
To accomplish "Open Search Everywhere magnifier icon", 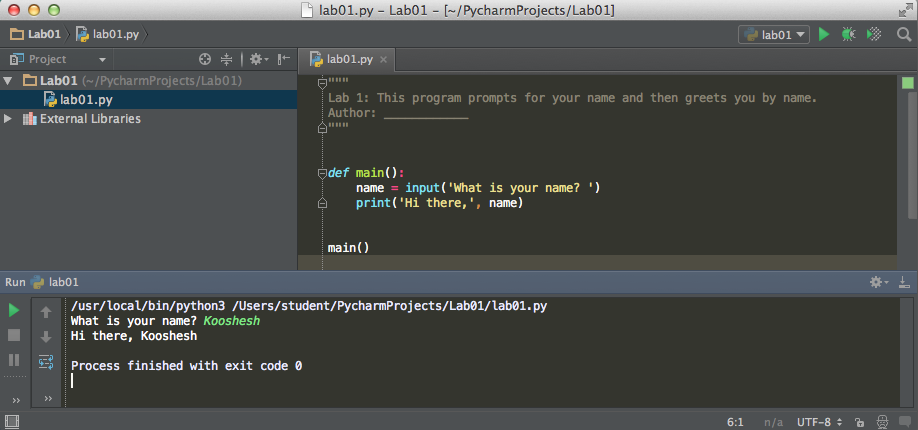I will tap(903, 34).
